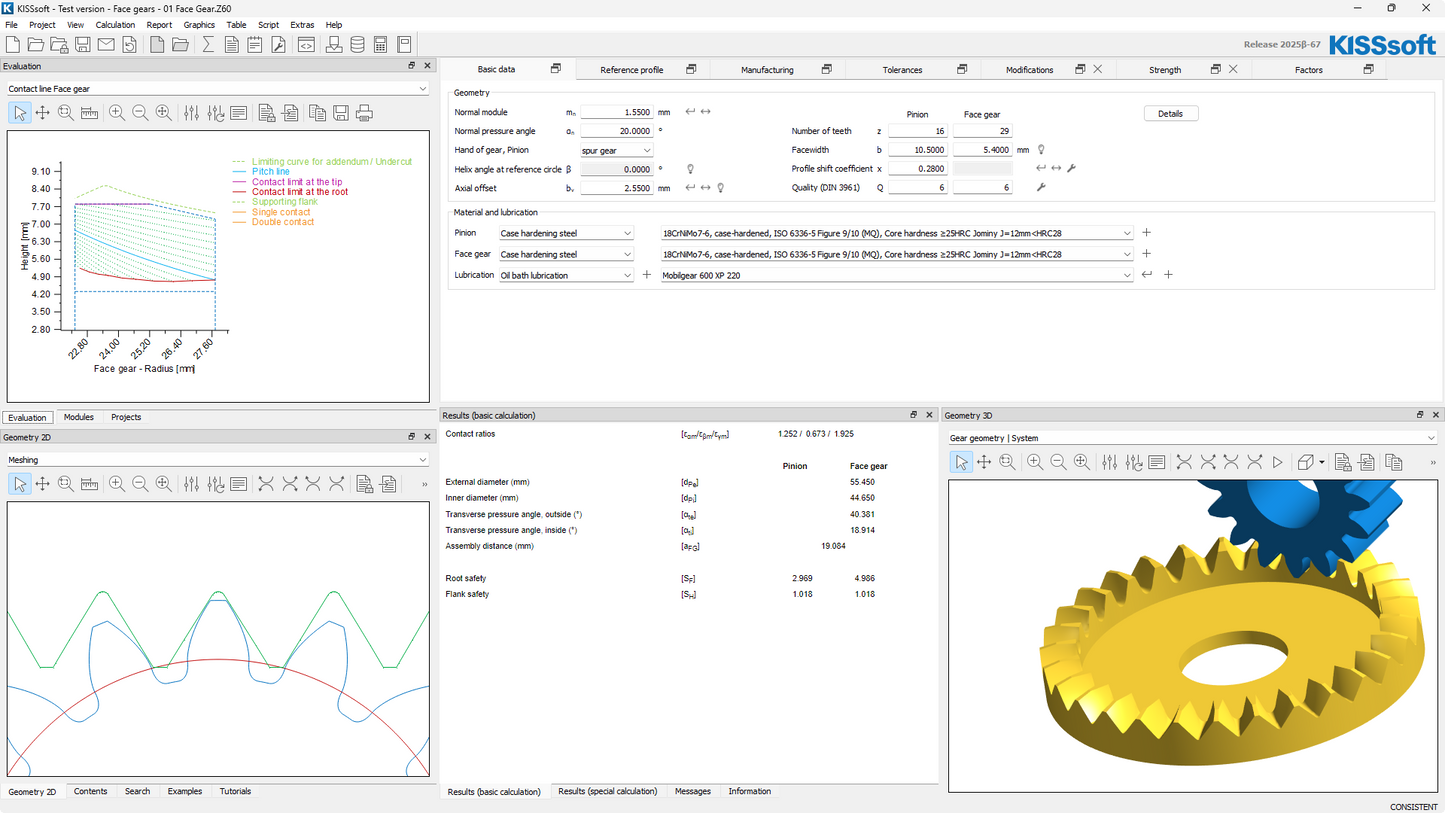Viewport: 1445px width, 813px height.
Task: Toggle the light bulb icon beside Axial offset
Action: [x=721, y=188]
